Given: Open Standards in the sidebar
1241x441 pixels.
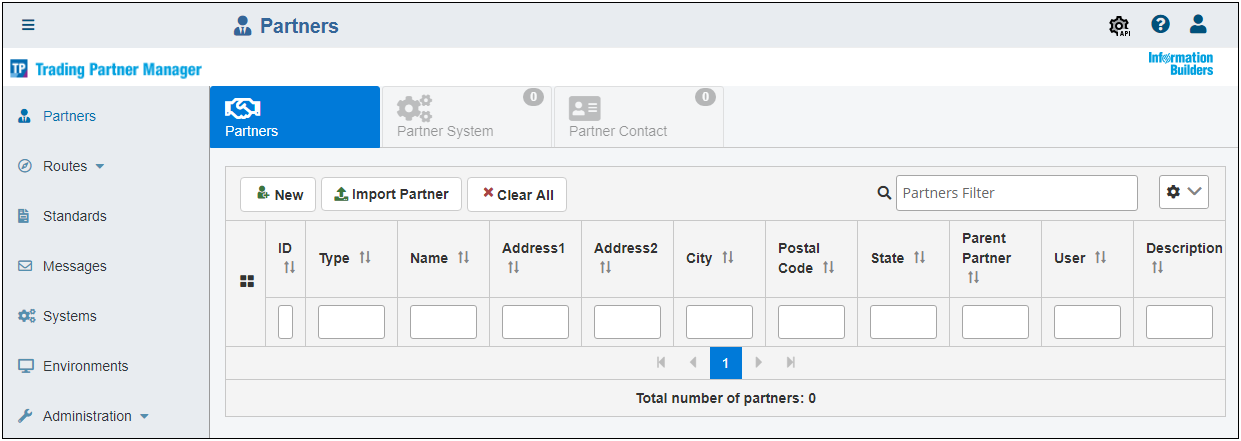Looking at the screenshot, I should click(x=74, y=216).
